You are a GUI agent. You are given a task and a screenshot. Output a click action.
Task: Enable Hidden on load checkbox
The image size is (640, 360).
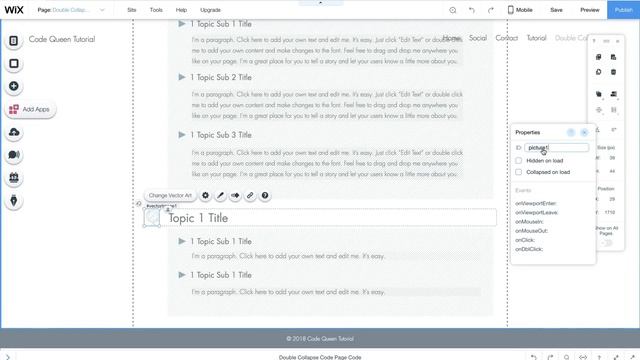click(518, 160)
